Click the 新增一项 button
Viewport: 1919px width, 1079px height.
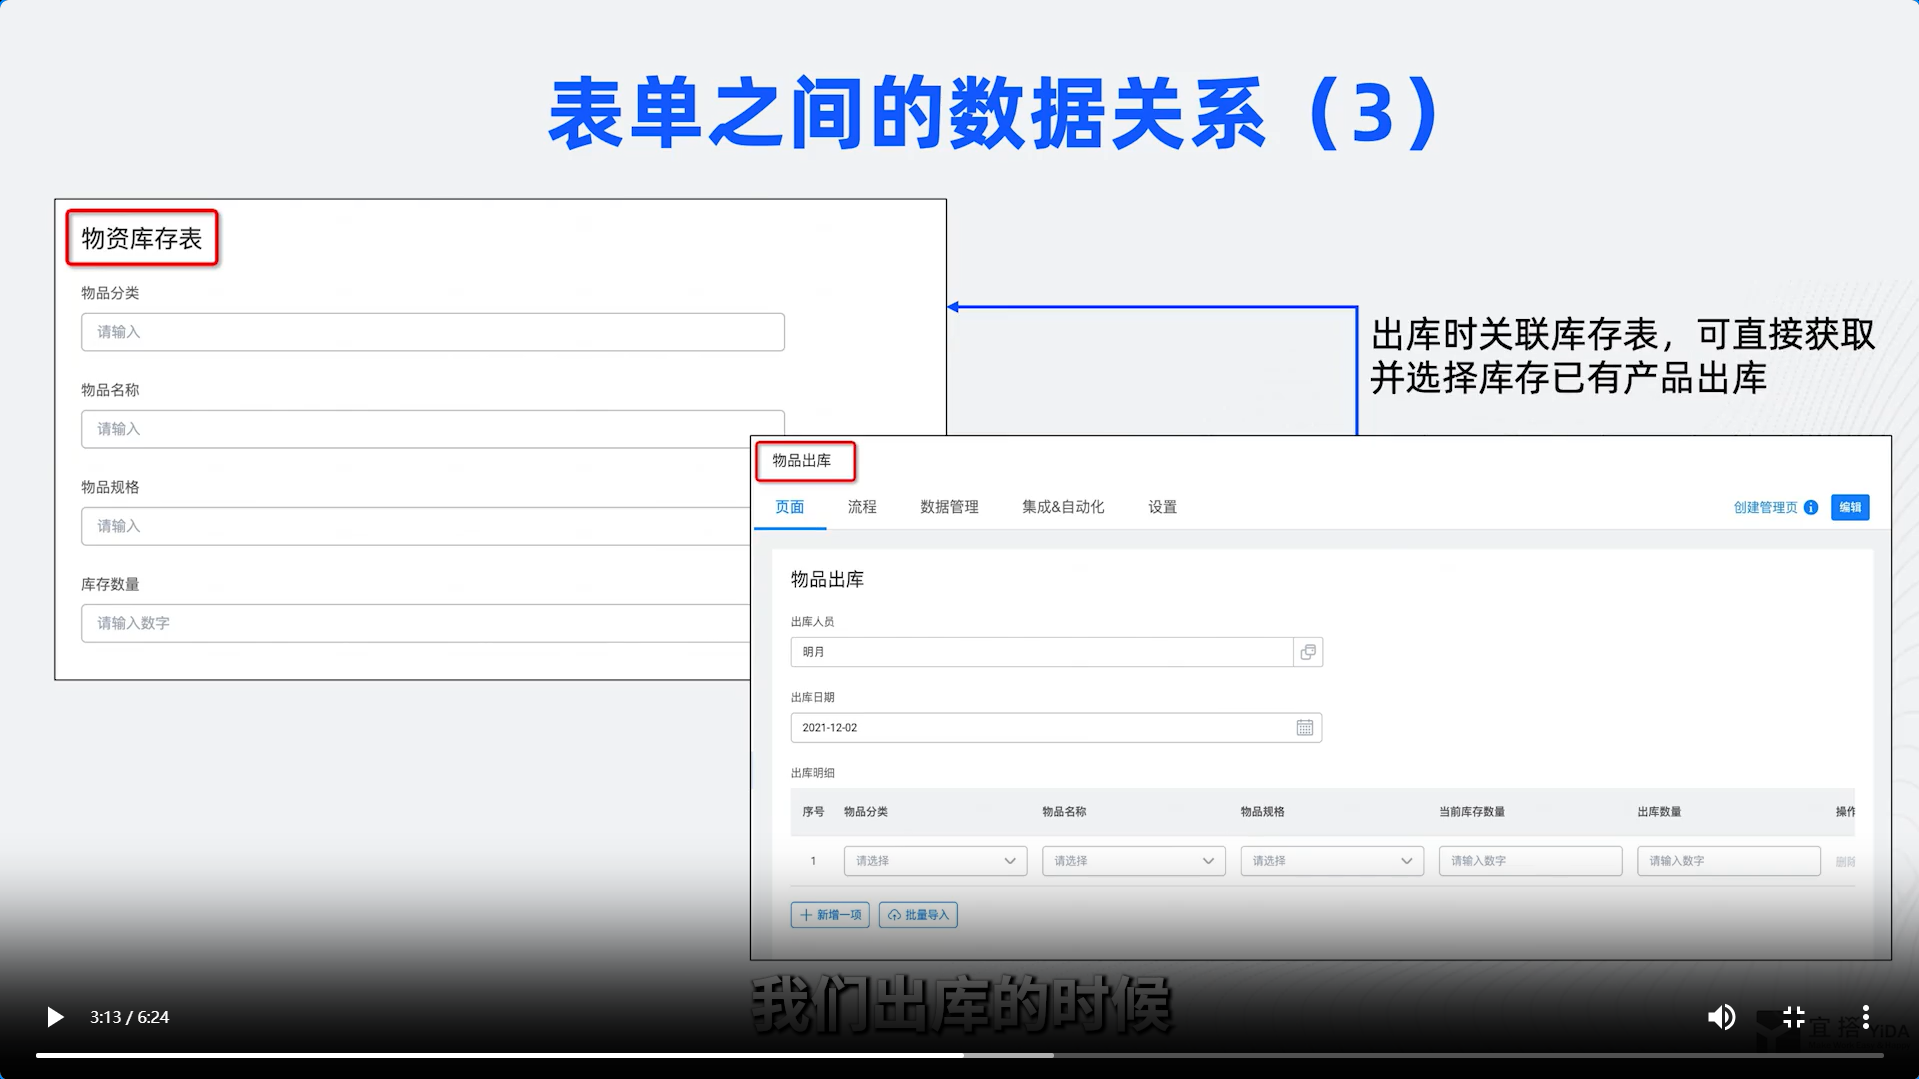830,915
